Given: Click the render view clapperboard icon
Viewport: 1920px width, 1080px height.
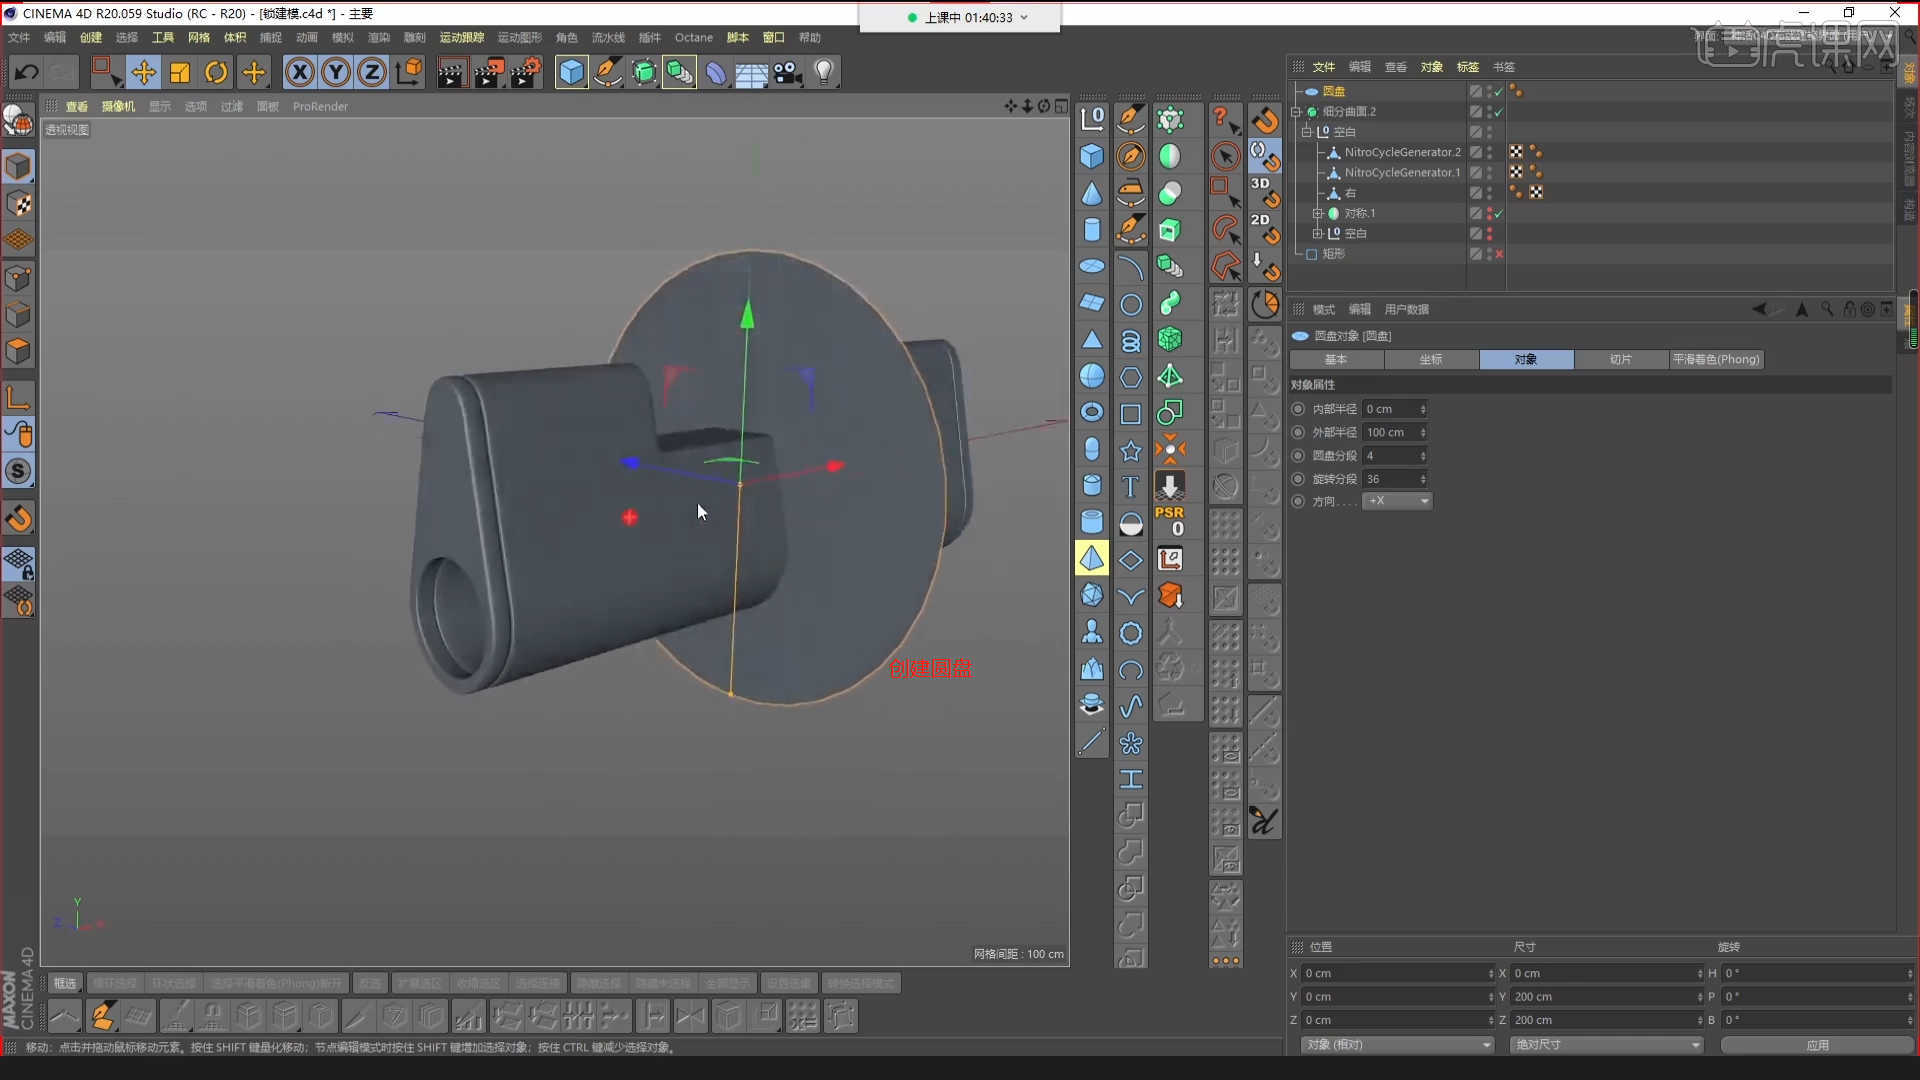Looking at the screenshot, I should coord(451,72).
